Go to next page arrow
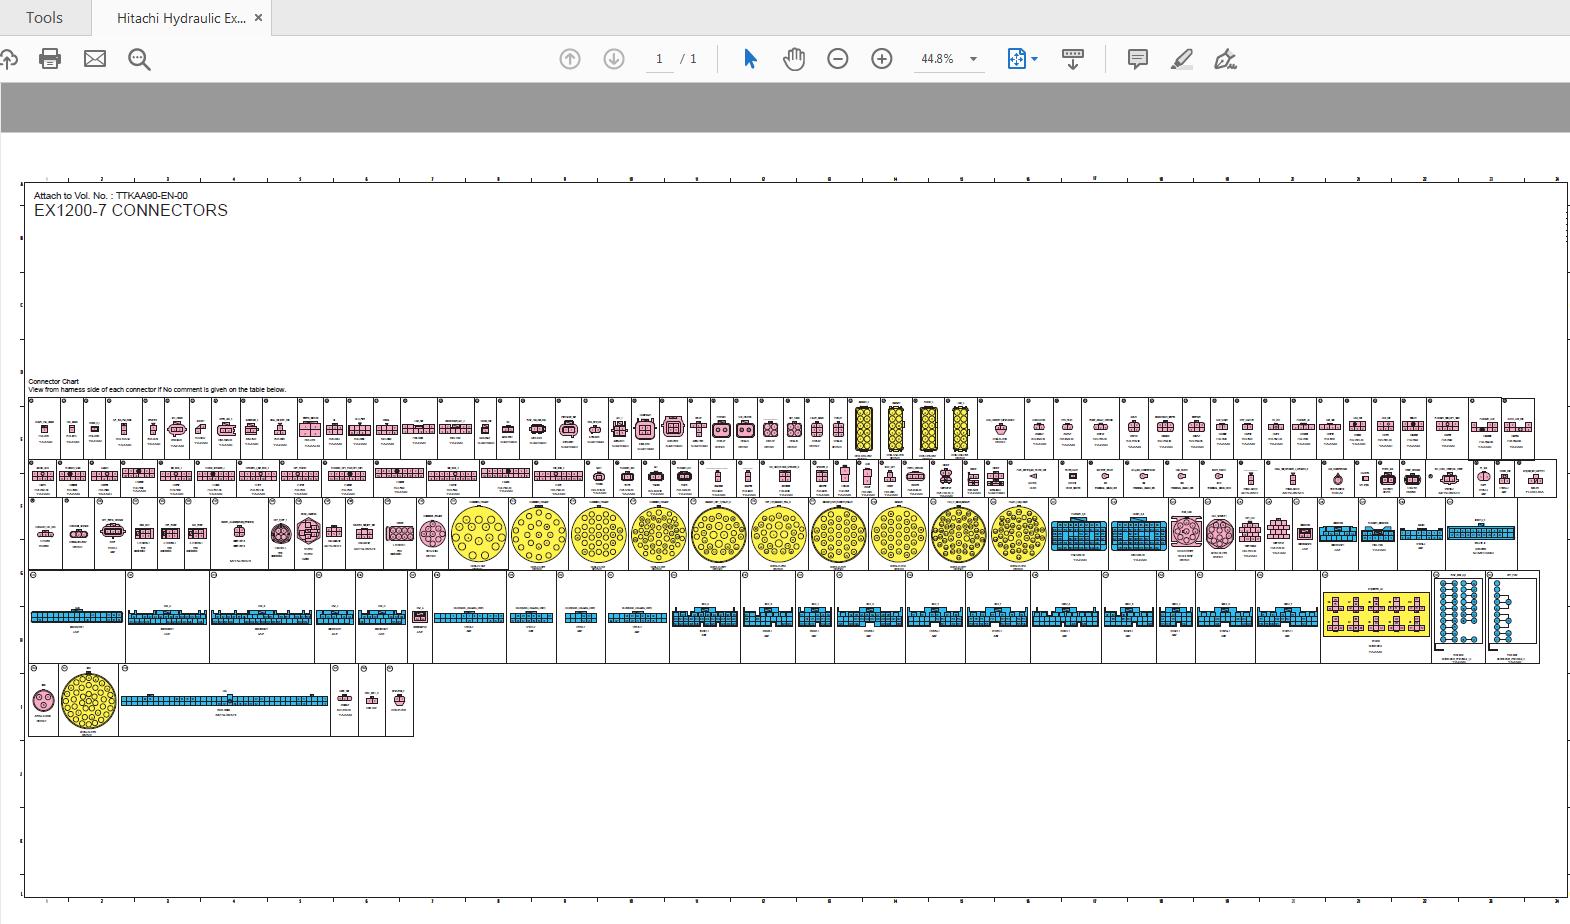 [614, 59]
